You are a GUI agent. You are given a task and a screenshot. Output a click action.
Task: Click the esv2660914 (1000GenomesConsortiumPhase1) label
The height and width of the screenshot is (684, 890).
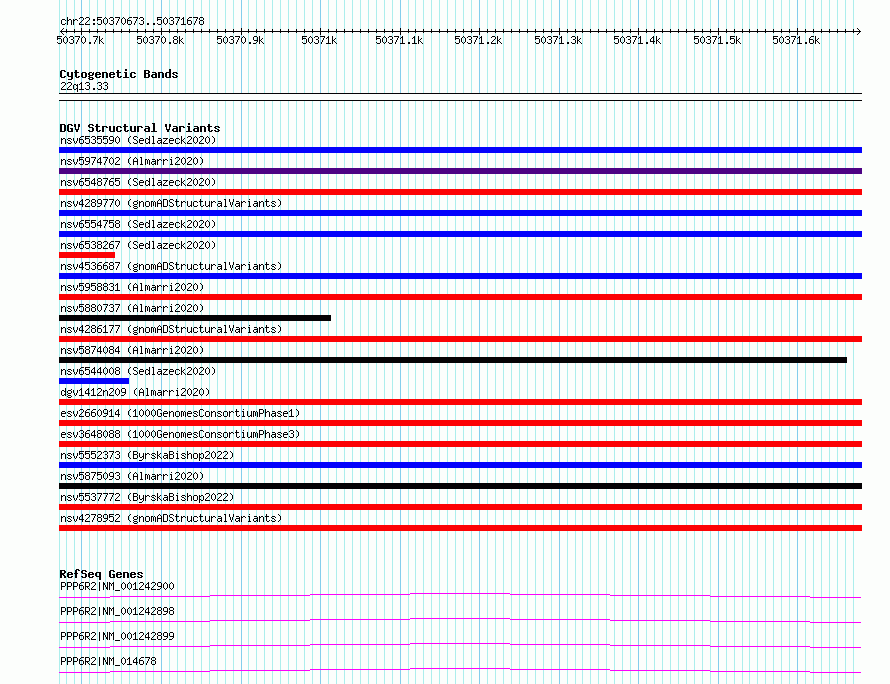(x=180, y=413)
